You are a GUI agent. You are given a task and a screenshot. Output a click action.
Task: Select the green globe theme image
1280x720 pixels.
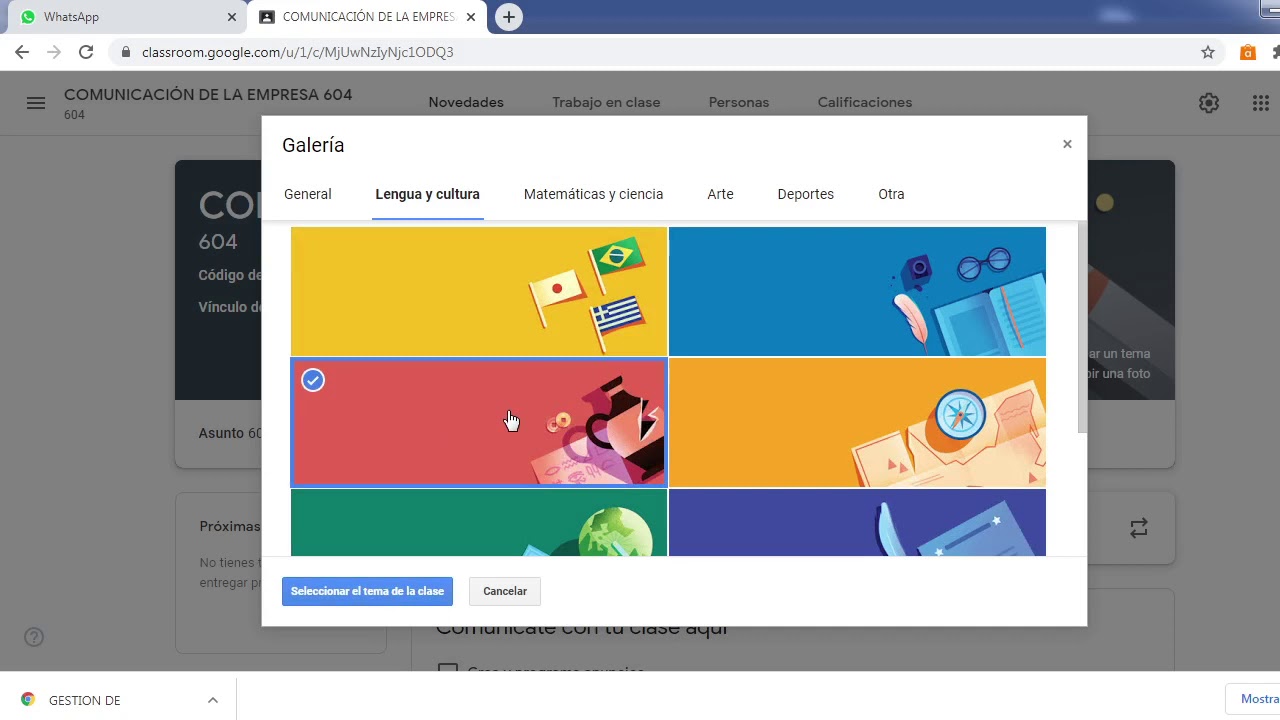click(x=479, y=522)
